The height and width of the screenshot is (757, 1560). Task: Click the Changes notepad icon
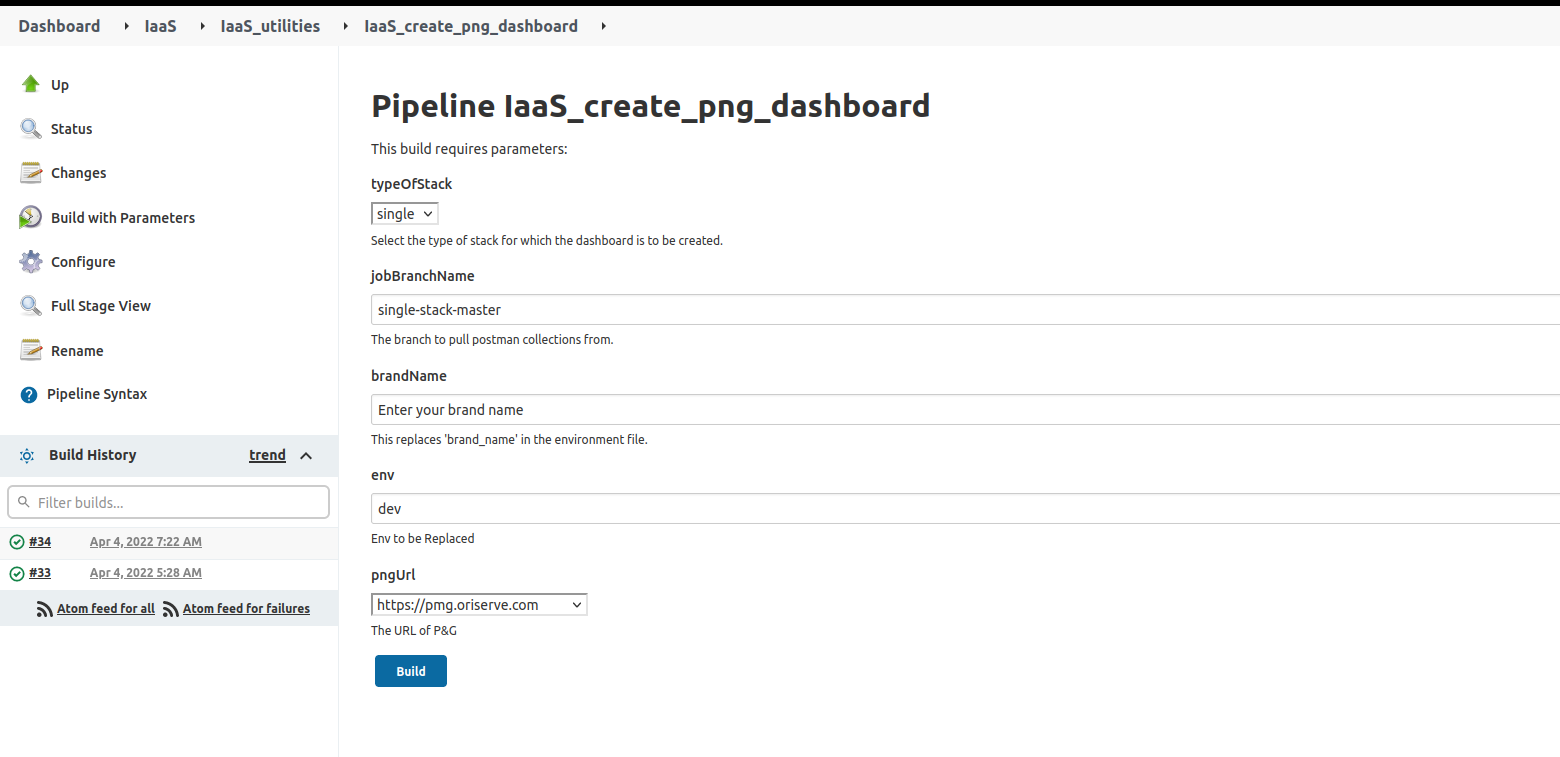click(30, 173)
